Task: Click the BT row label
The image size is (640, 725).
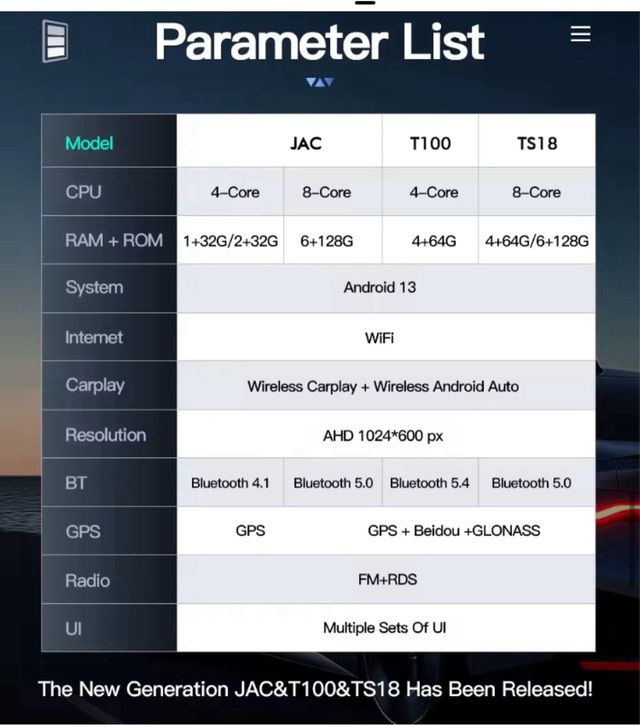Action: tap(76, 483)
